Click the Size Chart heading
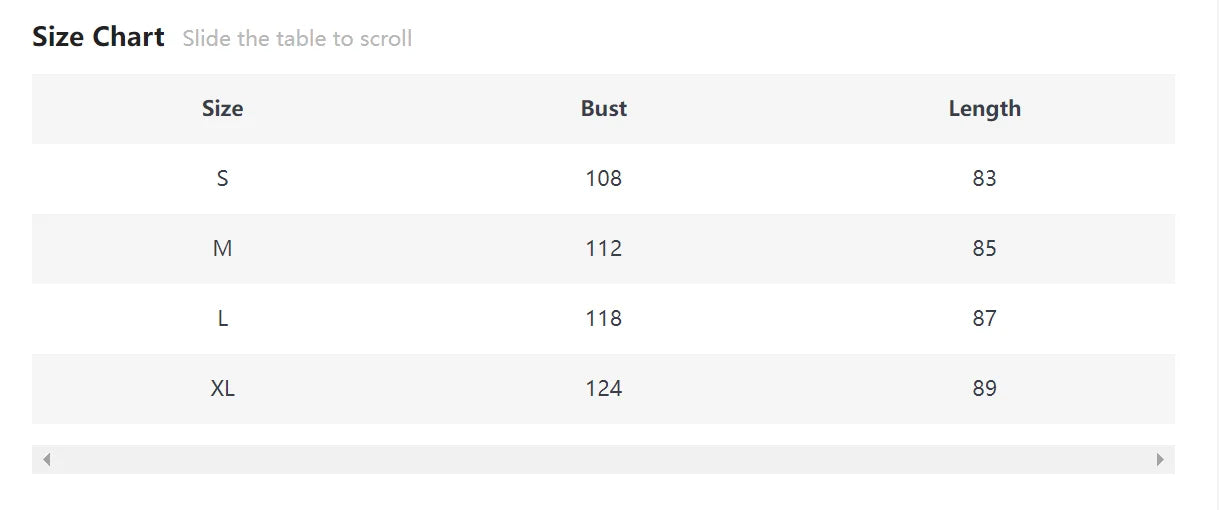1219x510 pixels. pos(98,37)
